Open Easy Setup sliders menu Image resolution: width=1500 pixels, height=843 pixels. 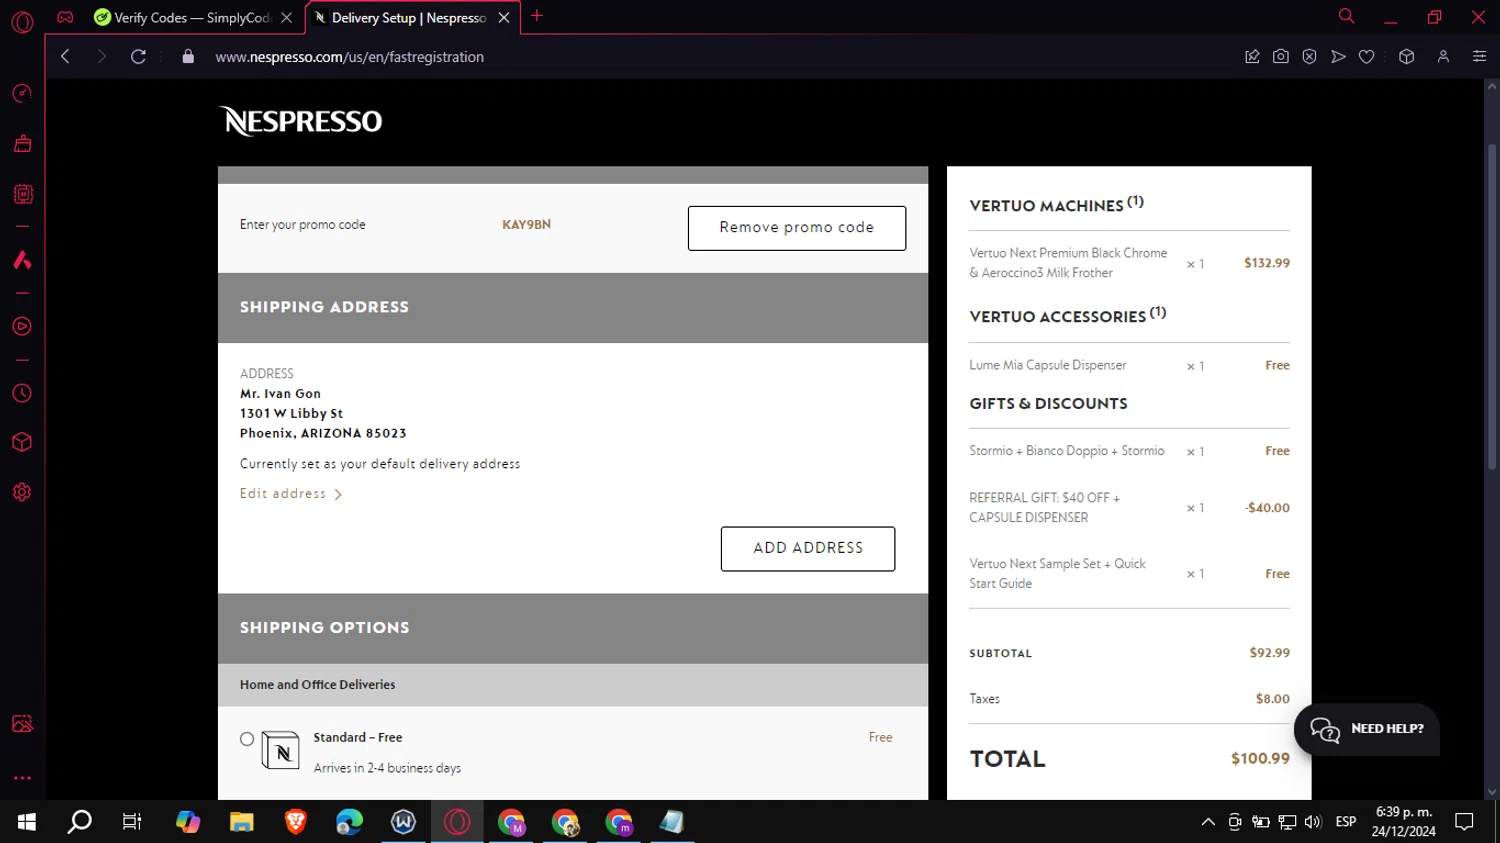pyautogui.click(x=1479, y=57)
